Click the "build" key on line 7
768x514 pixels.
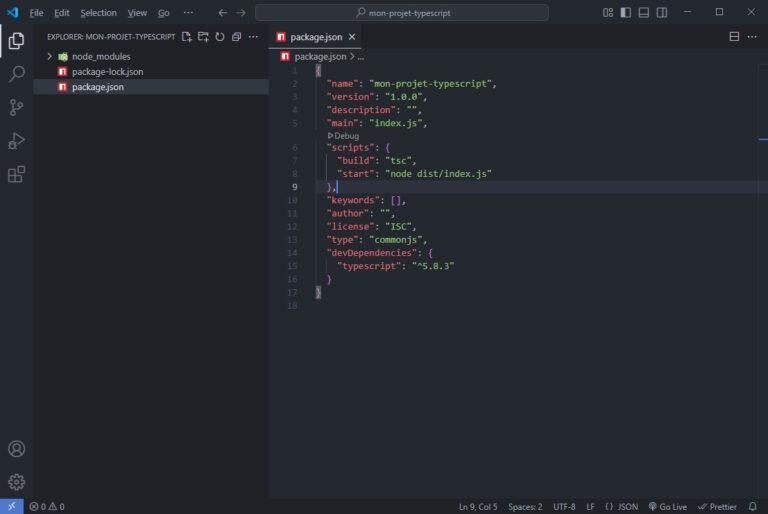click(356, 161)
